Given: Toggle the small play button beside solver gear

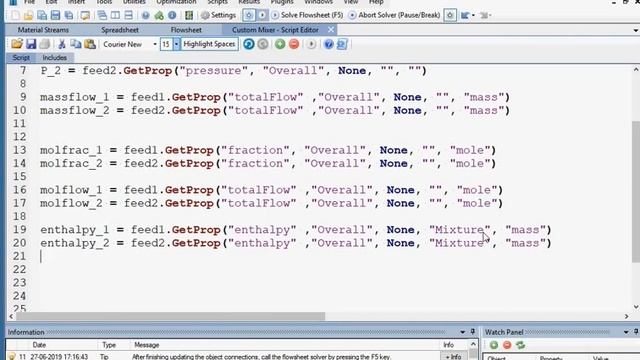Looking at the screenshot, I should pyautogui.click(x=262, y=16).
